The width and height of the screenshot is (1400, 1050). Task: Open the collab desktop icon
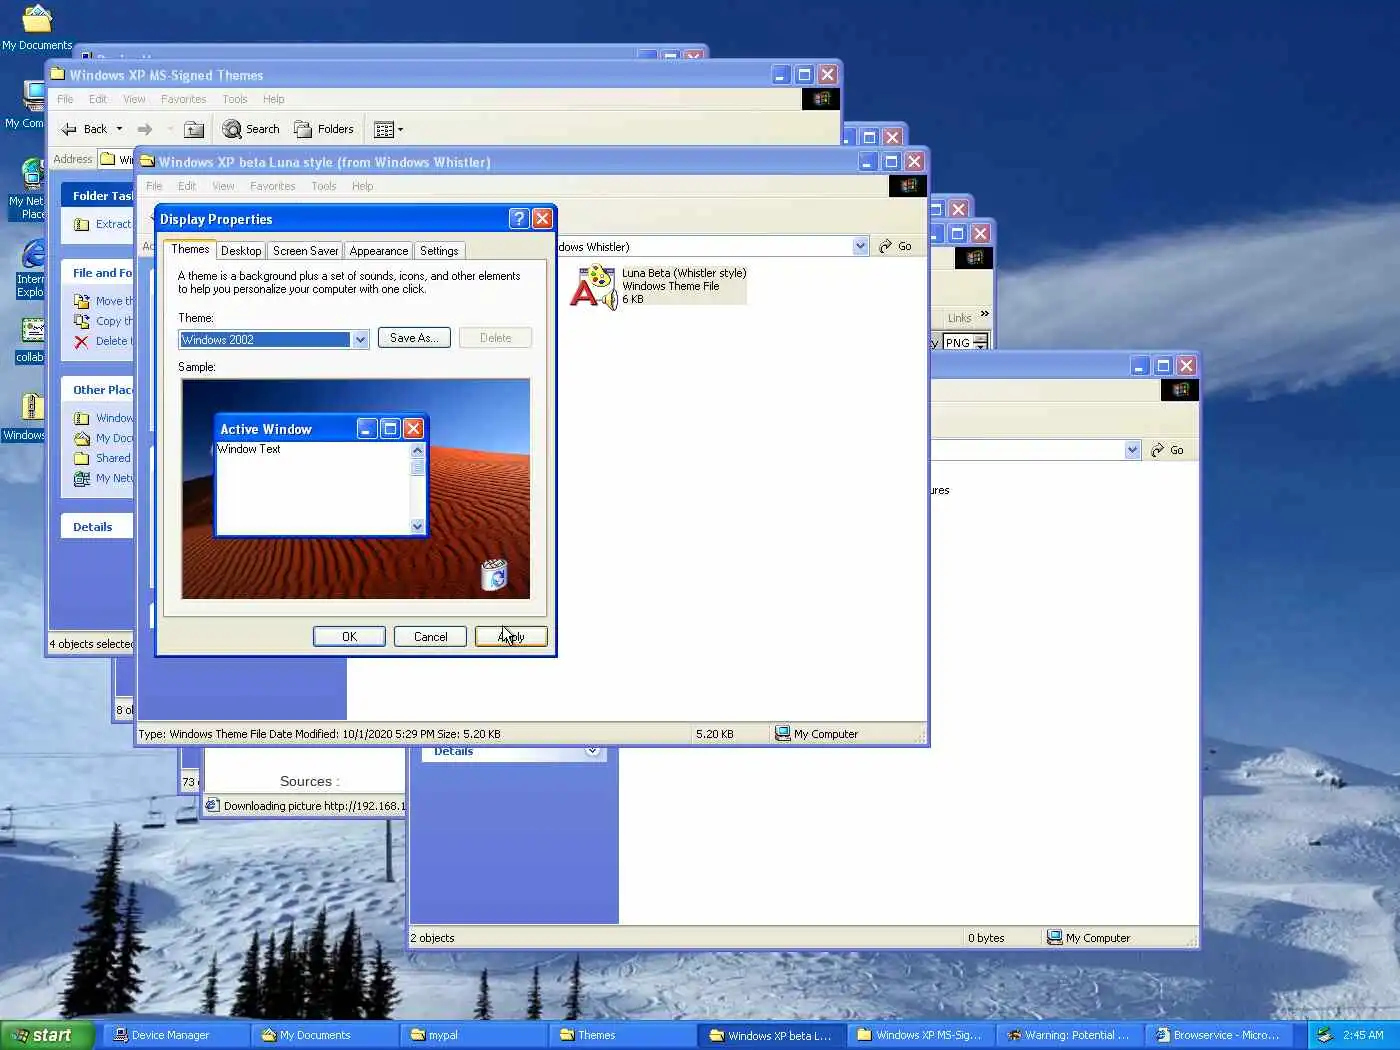point(30,340)
